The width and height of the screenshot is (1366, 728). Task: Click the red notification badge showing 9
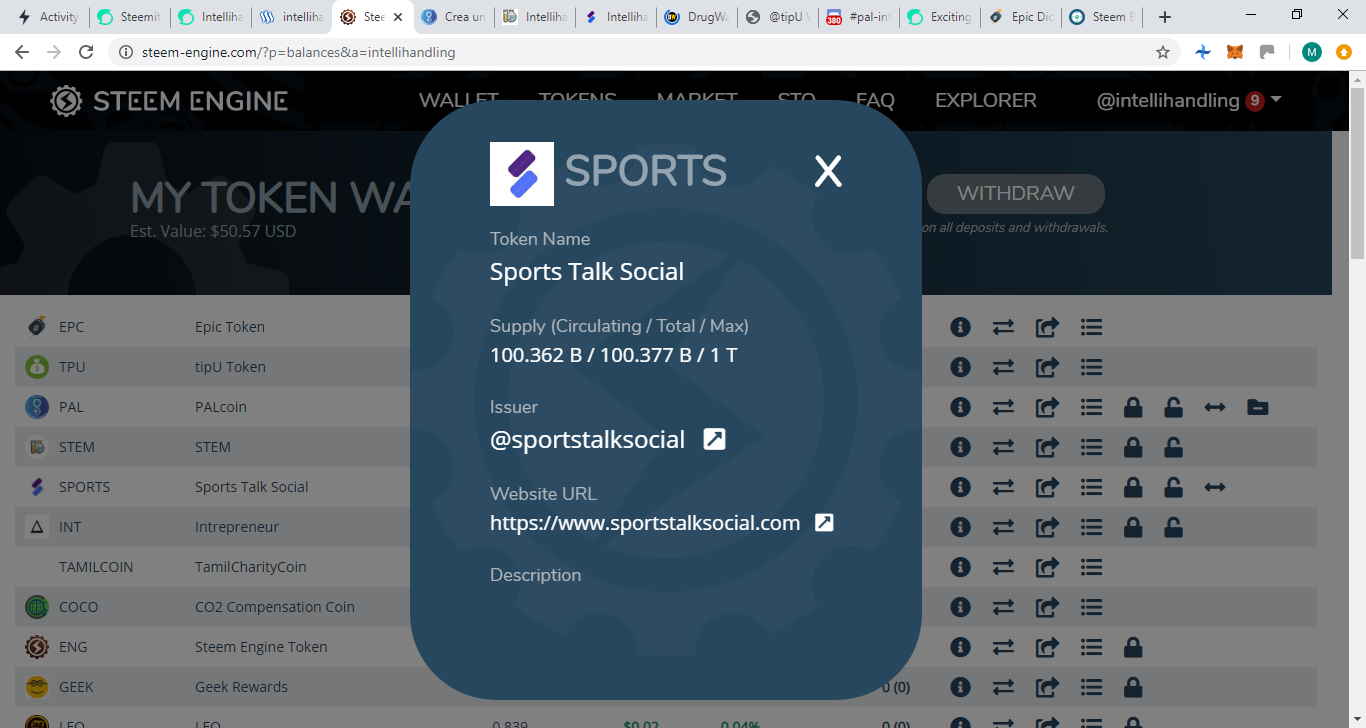[1255, 101]
